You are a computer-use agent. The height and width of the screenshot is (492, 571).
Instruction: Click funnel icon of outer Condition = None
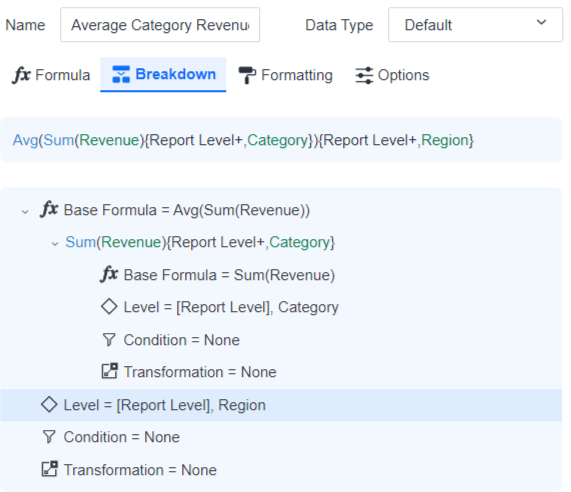pos(49,437)
